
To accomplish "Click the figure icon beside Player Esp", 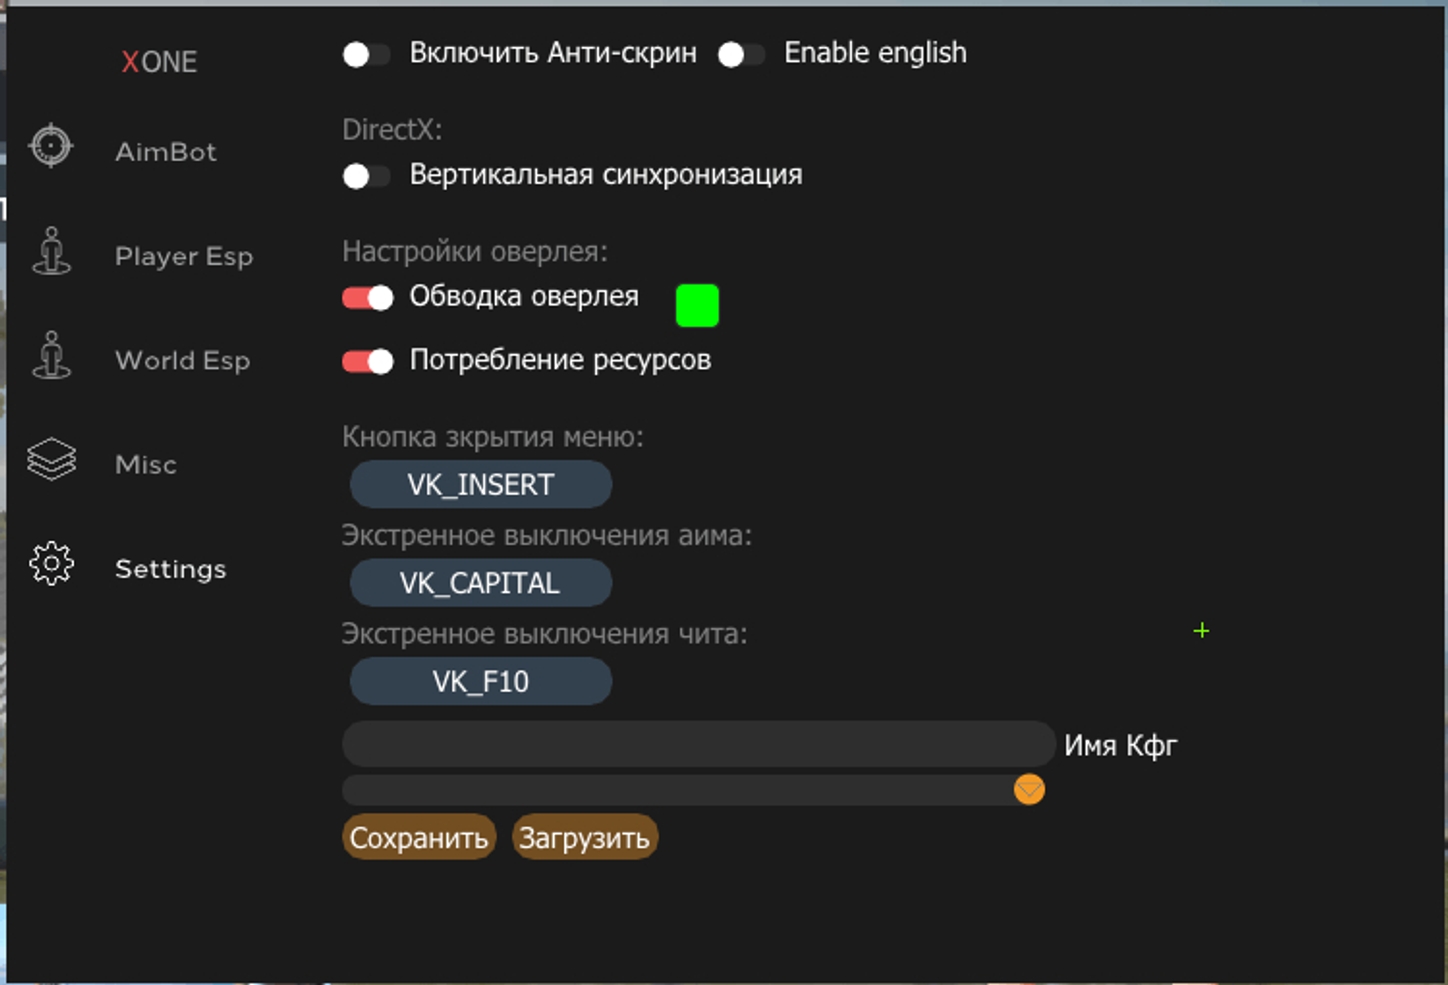I will [x=51, y=251].
